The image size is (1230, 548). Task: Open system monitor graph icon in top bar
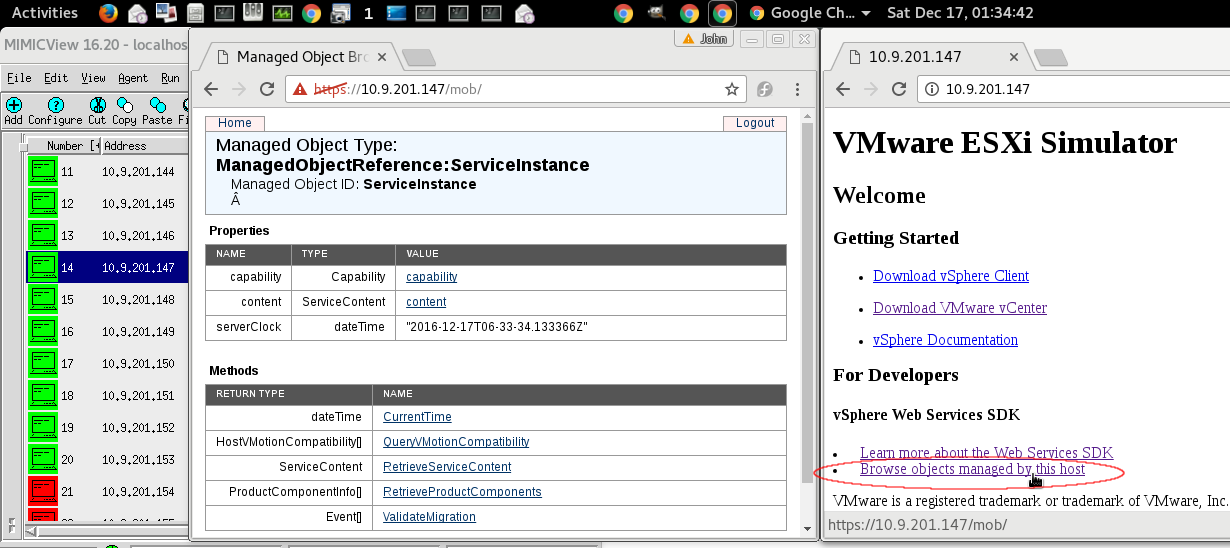pos(282,13)
